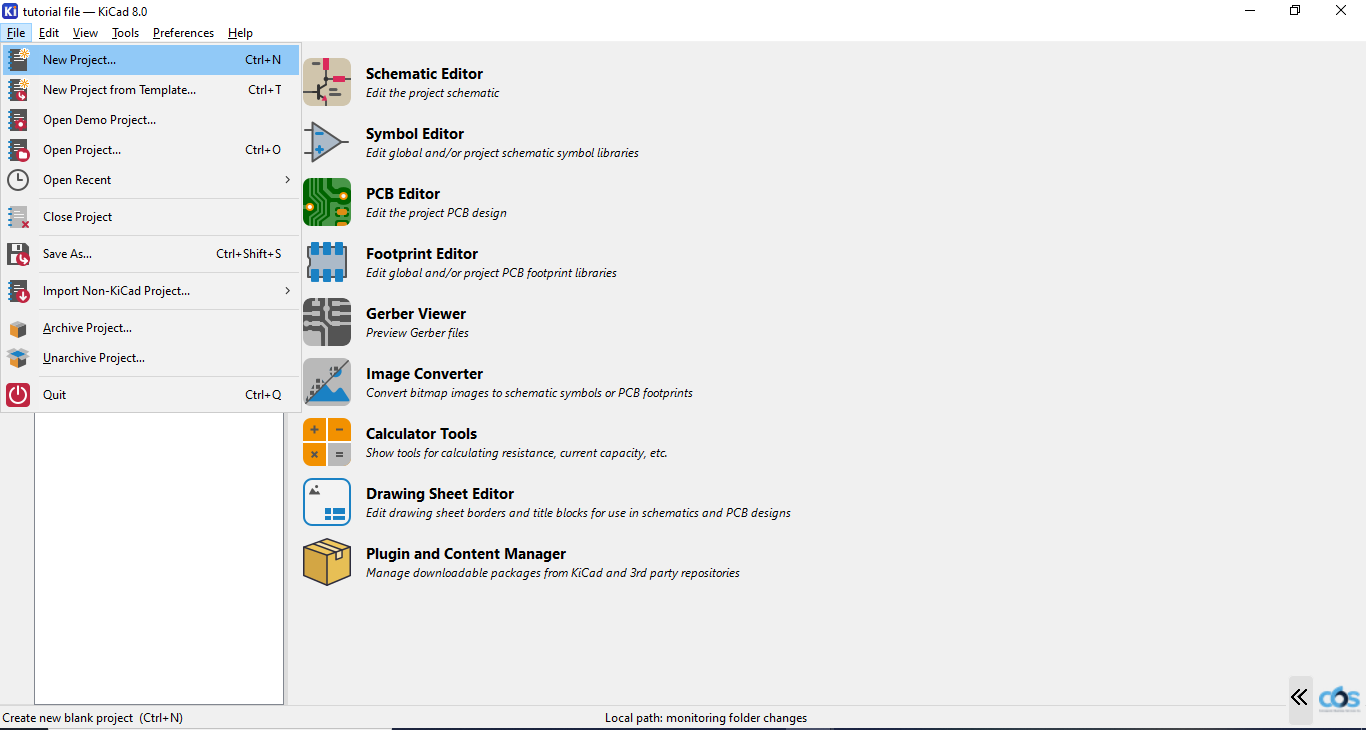Viewport: 1366px width, 730px height.
Task: Click the double-chevron collapse icon
Action: click(x=1299, y=697)
